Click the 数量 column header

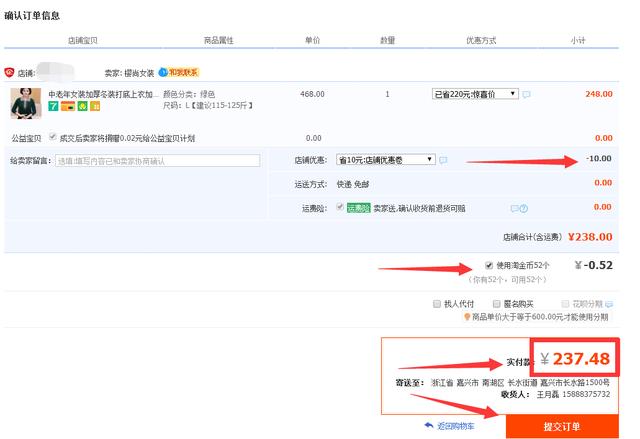387,40
